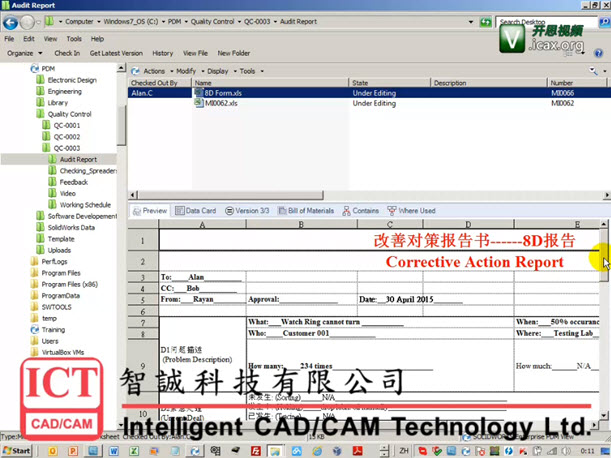Click the search icon in file toolbar

tap(593, 71)
